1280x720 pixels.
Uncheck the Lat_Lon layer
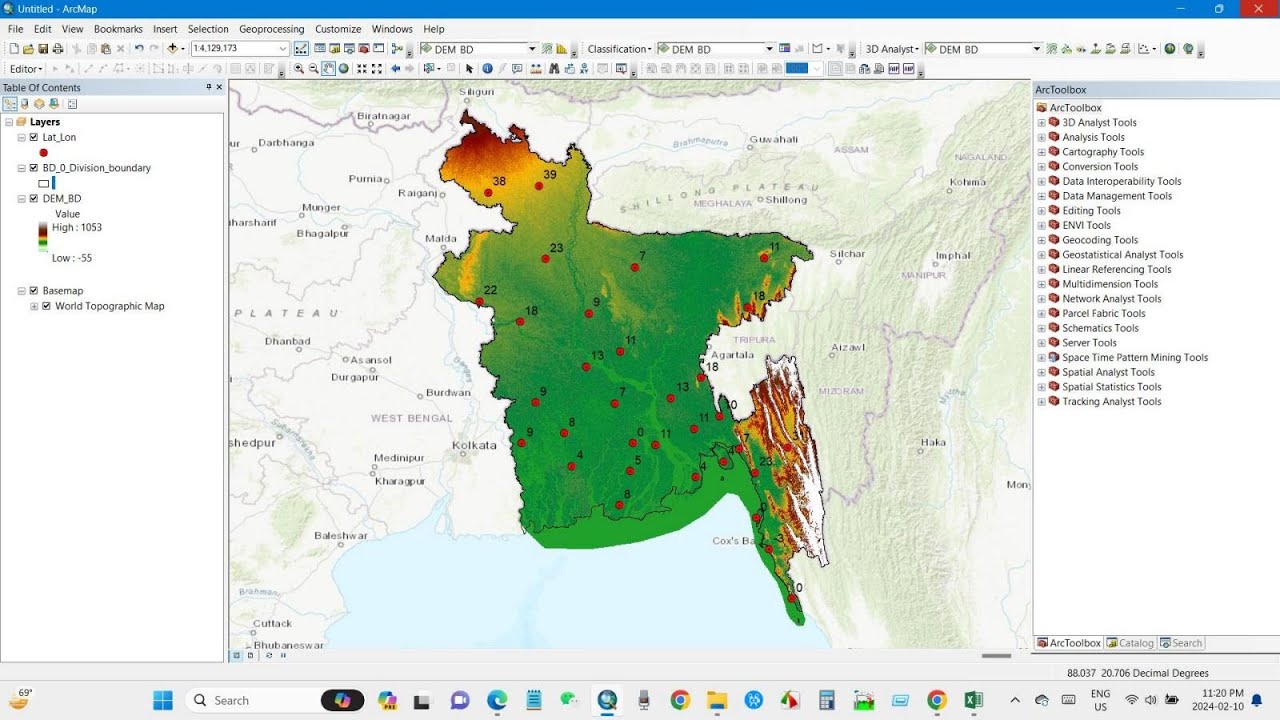[x=34, y=137]
